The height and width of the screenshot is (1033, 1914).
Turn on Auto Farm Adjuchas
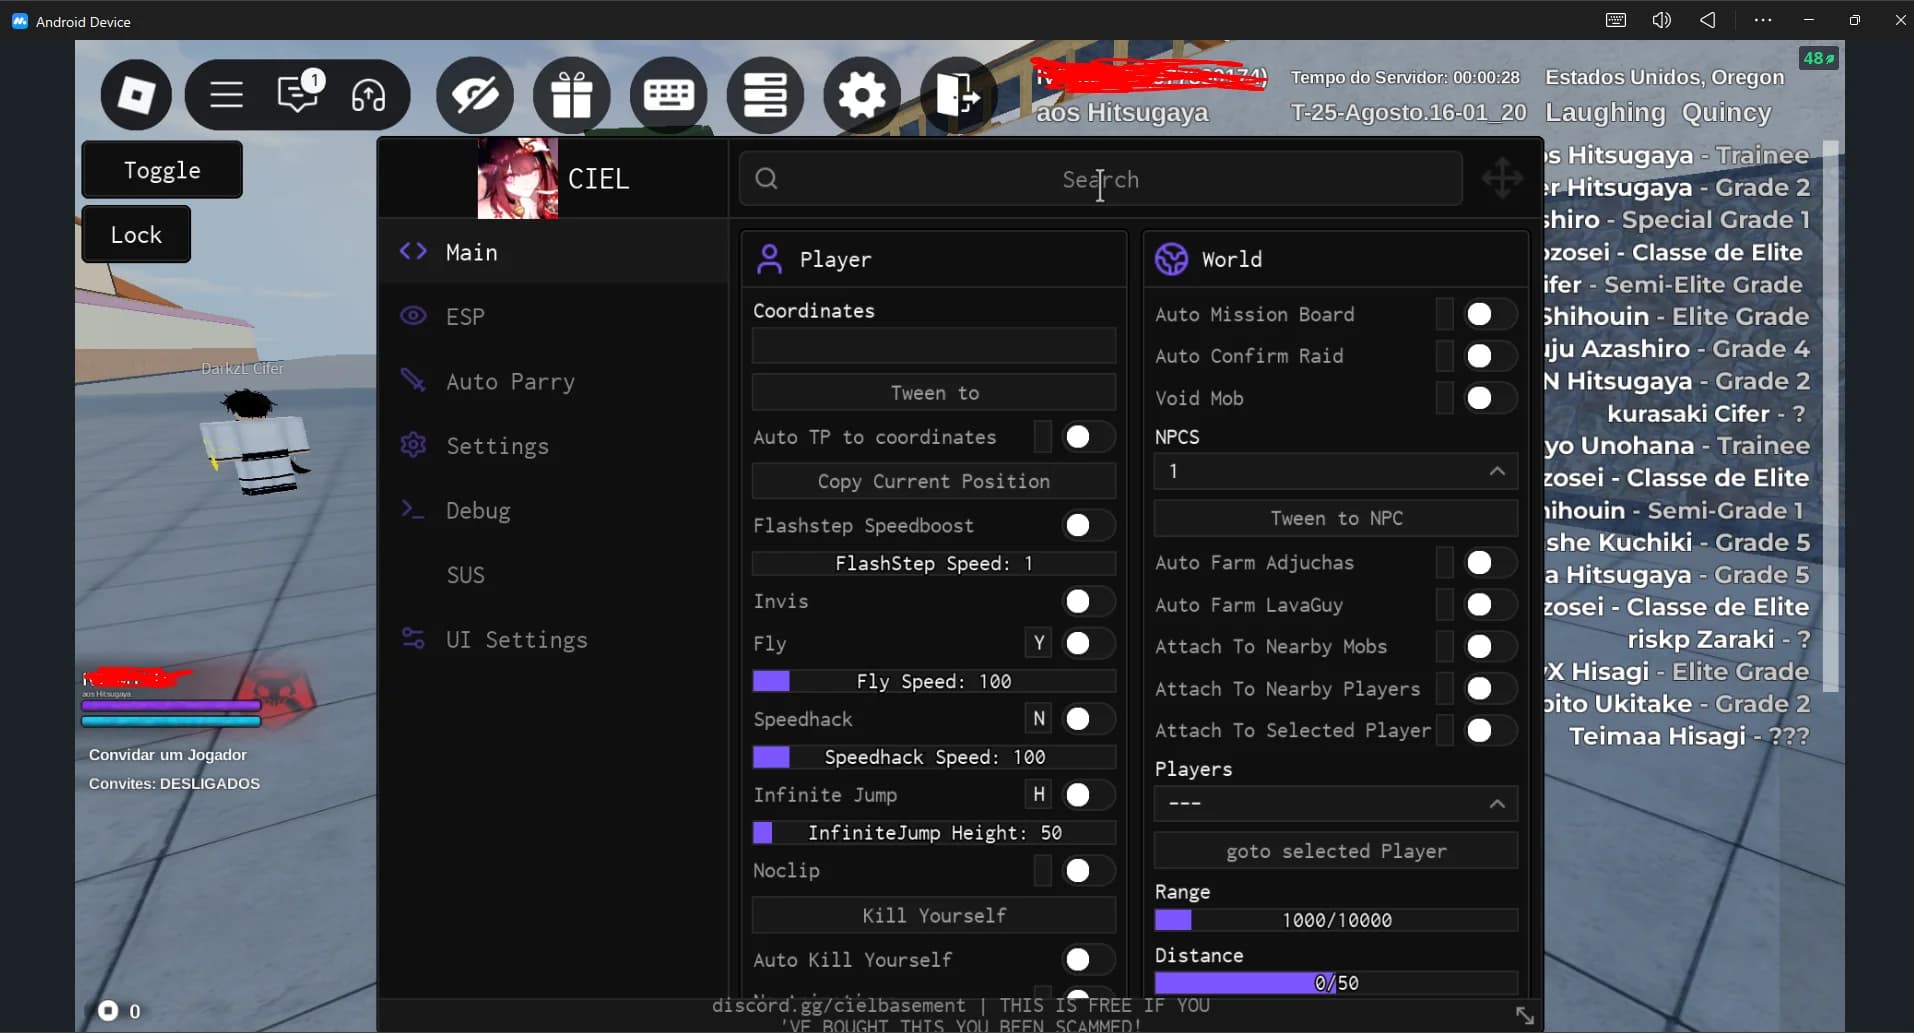pyautogui.click(x=1487, y=563)
